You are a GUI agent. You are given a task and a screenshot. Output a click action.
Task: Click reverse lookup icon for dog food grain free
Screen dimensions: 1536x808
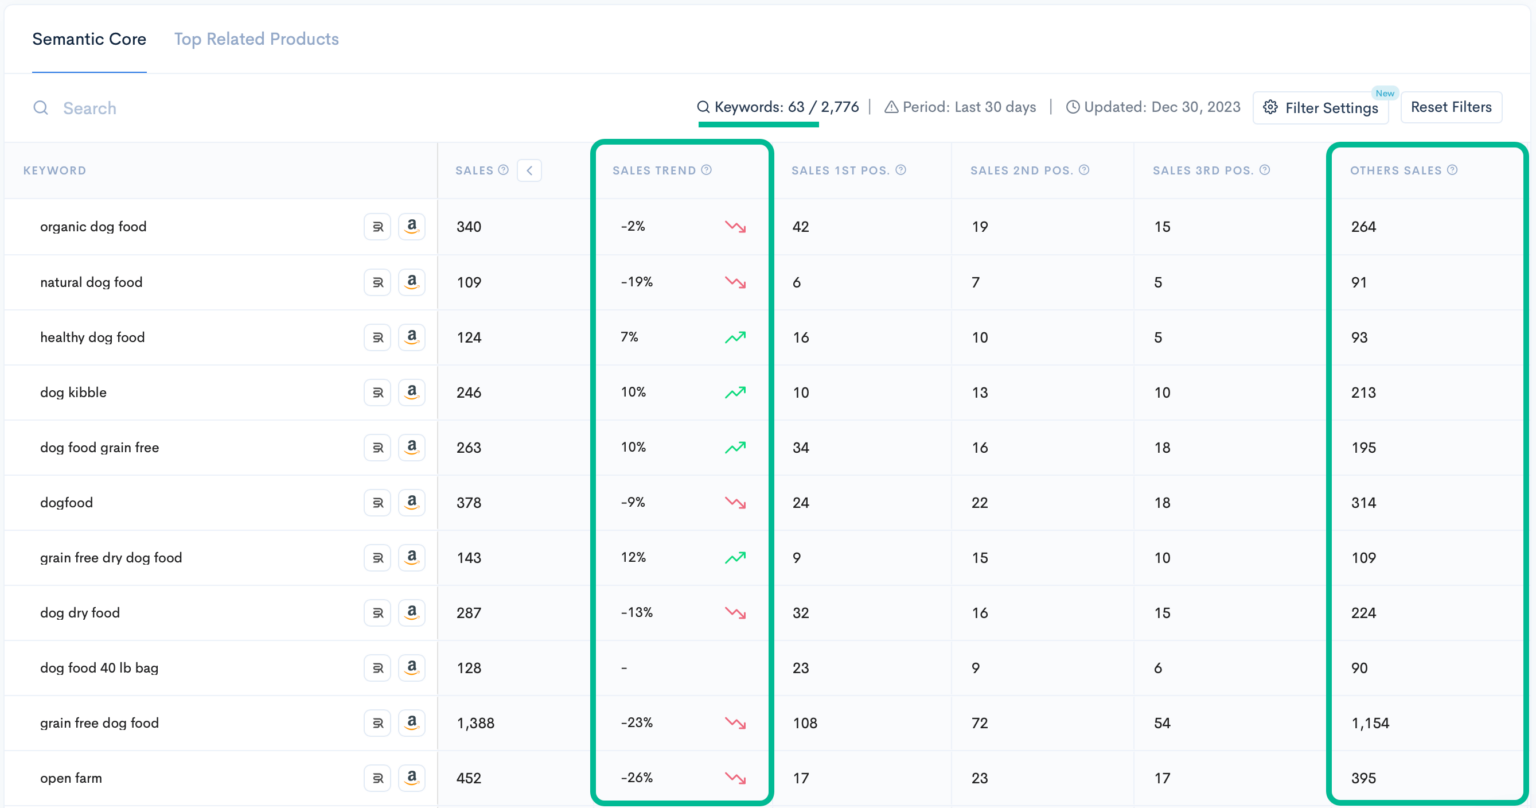click(x=377, y=447)
